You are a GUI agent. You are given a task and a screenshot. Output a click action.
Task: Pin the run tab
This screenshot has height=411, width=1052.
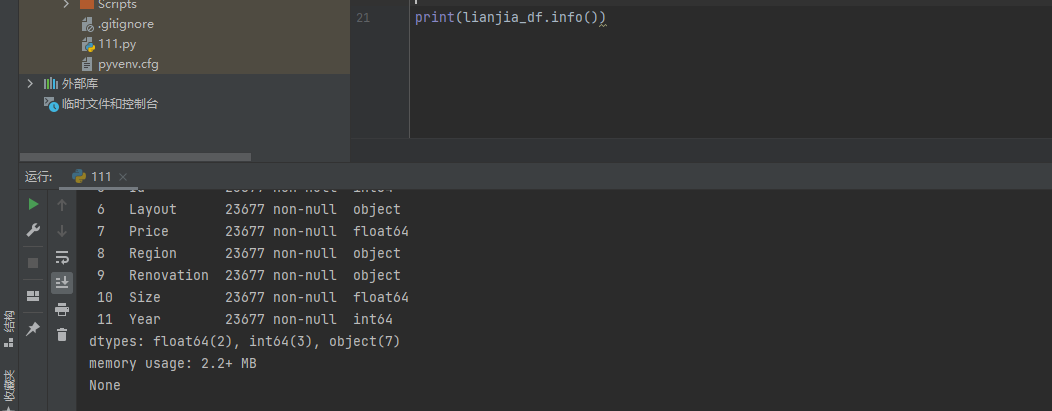tap(33, 328)
